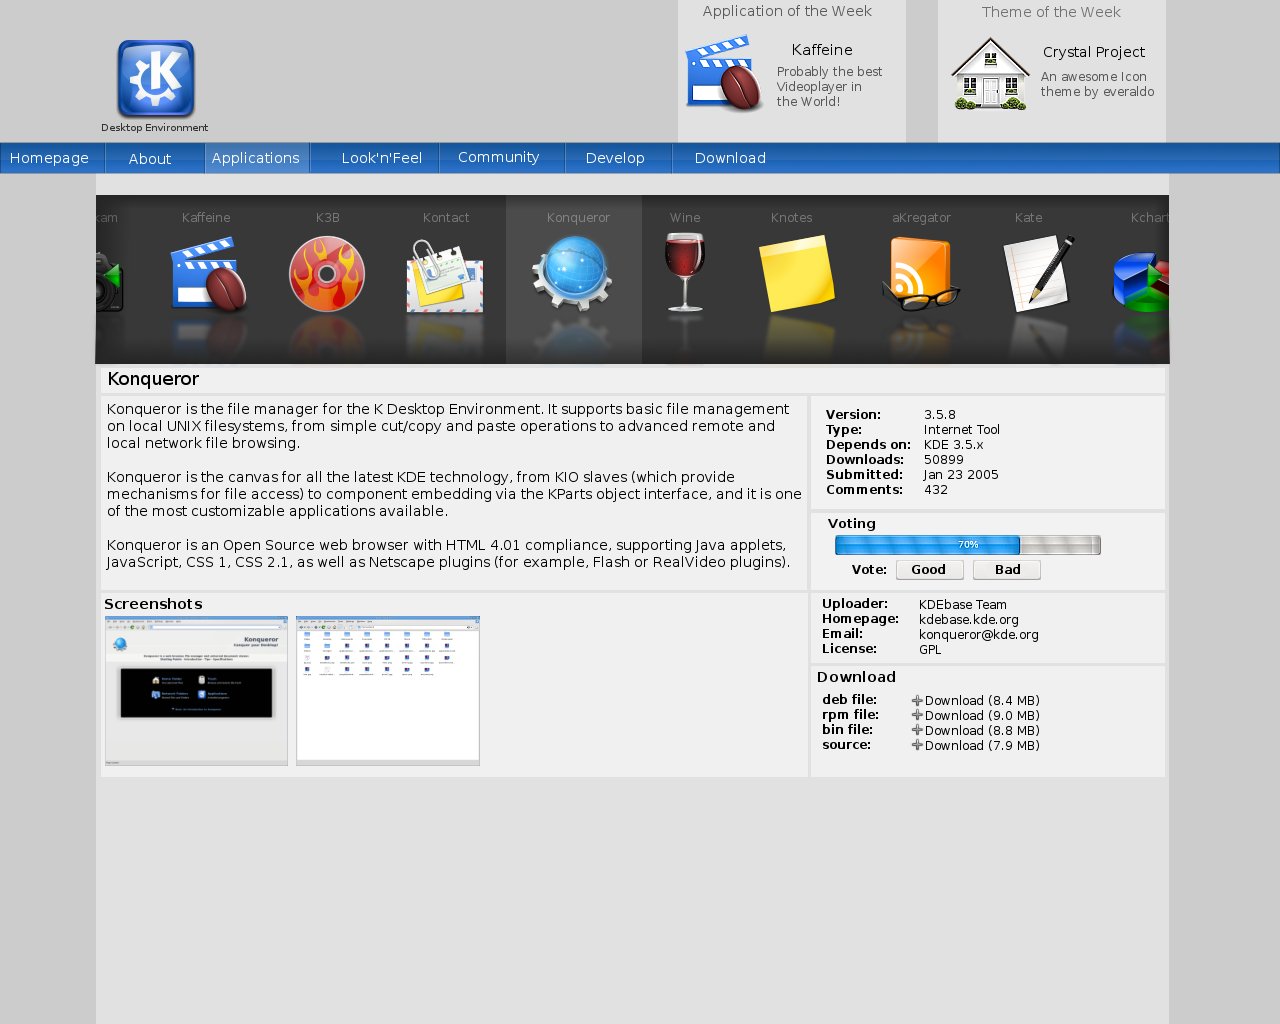Screen dimensions: 1280x1024
Task: Click the Kaffeine title link in the Application of the Week box
Action: [822, 50]
